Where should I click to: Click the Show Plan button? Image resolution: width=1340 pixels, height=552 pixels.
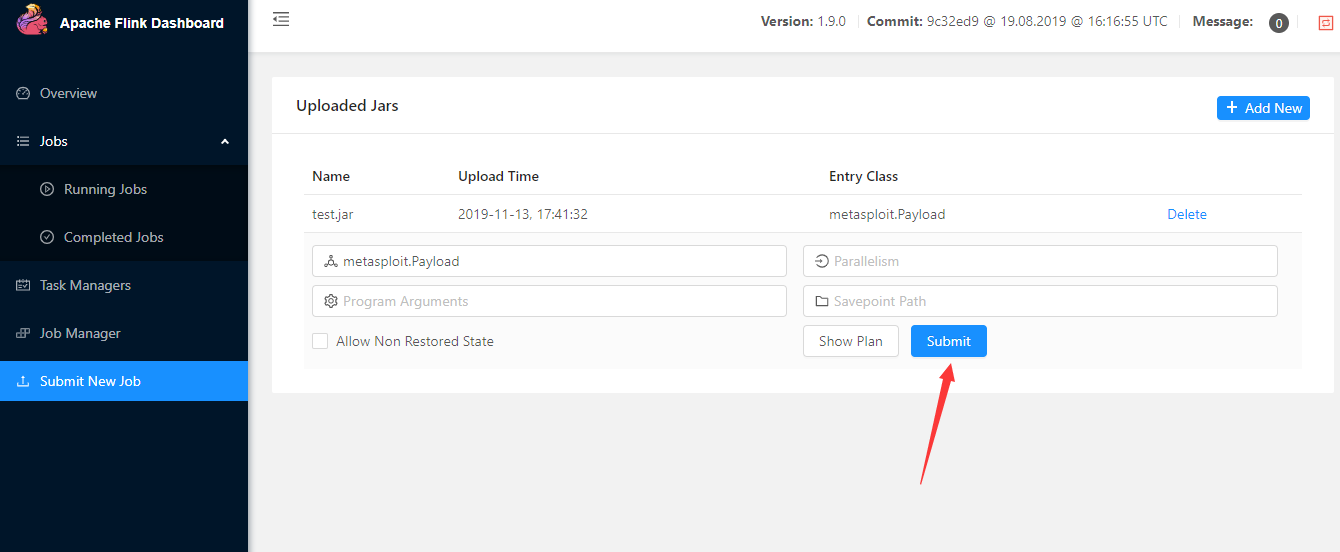[x=850, y=341]
